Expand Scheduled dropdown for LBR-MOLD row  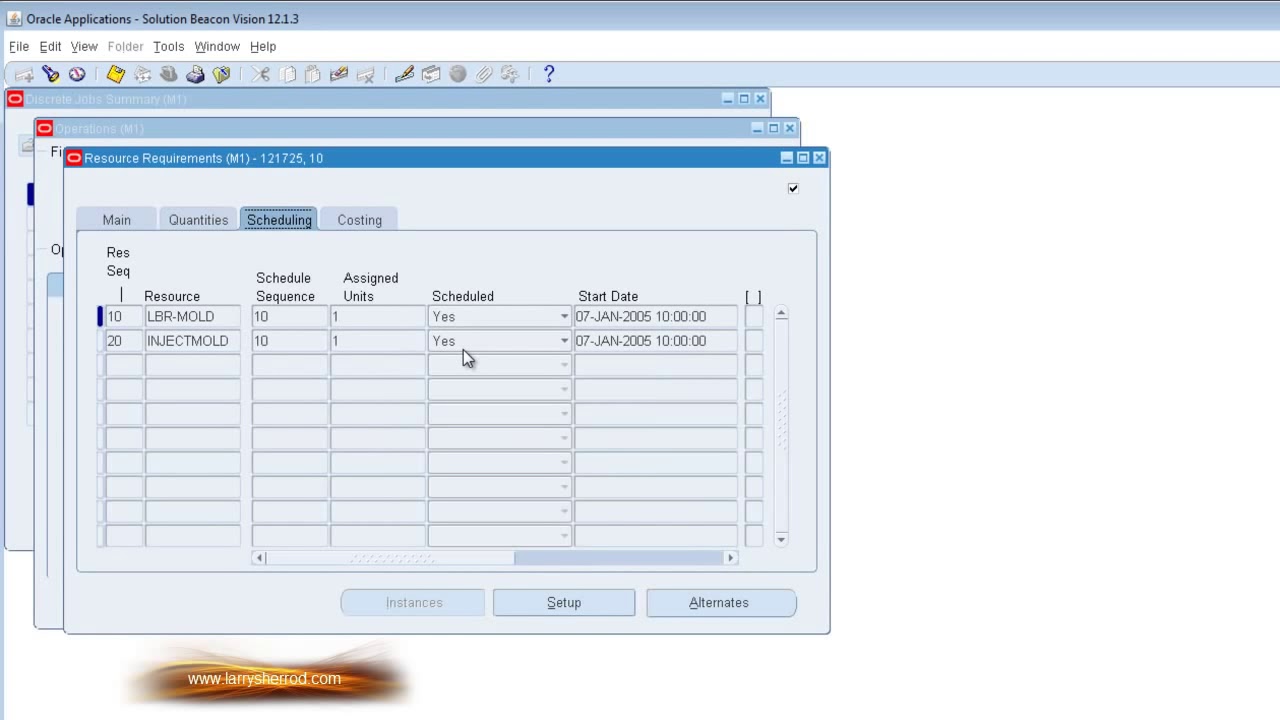point(564,317)
